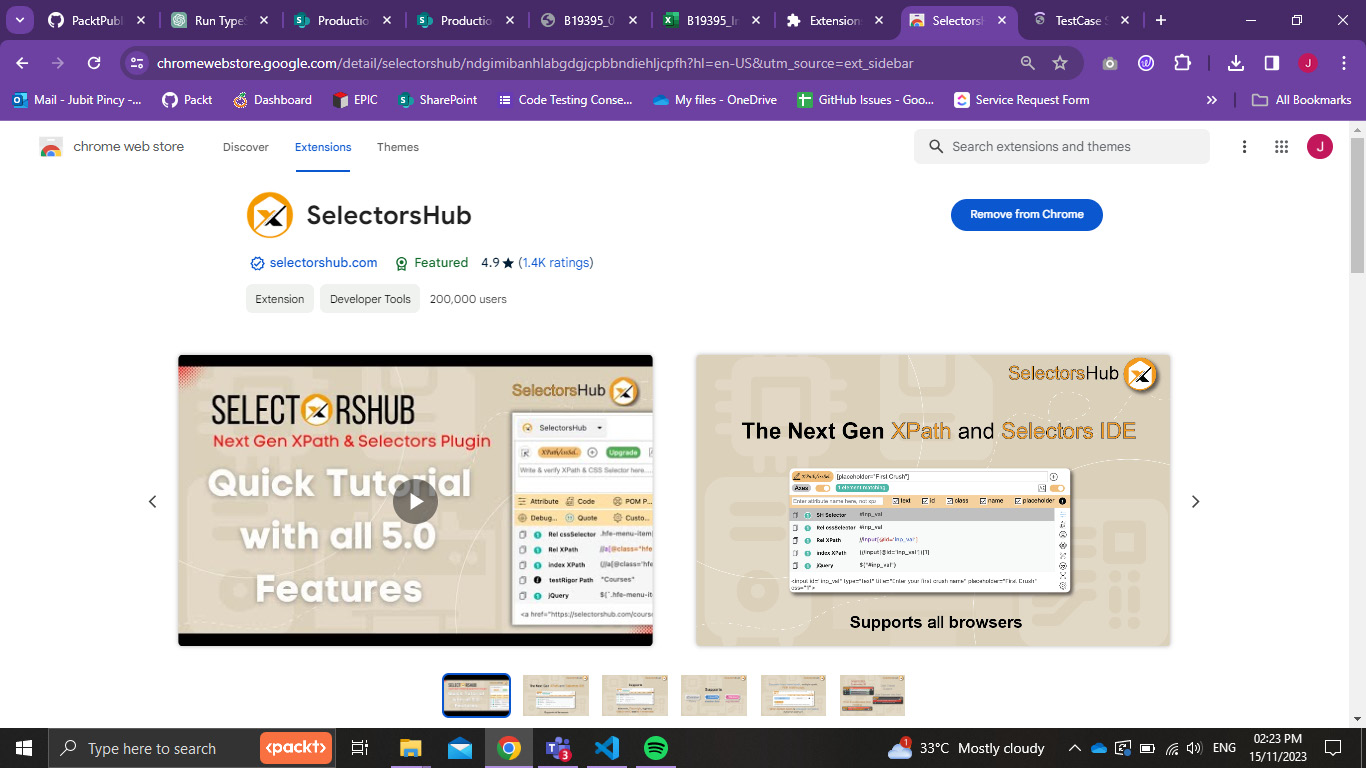The width and height of the screenshot is (1366, 768).
Task: Select the Extension category chip
Action: coord(280,299)
